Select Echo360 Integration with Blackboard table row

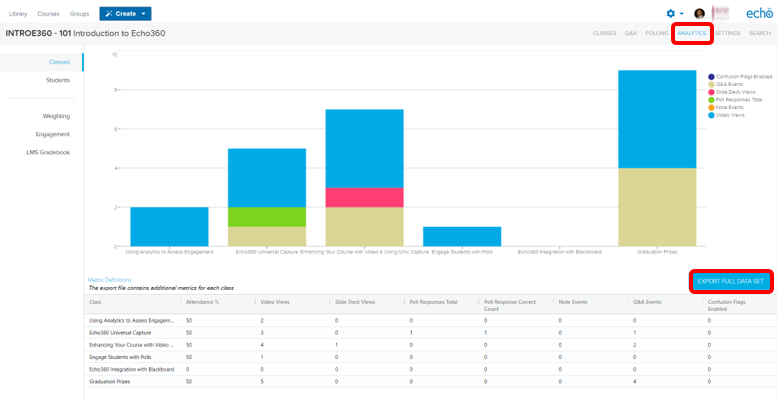coord(430,369)
